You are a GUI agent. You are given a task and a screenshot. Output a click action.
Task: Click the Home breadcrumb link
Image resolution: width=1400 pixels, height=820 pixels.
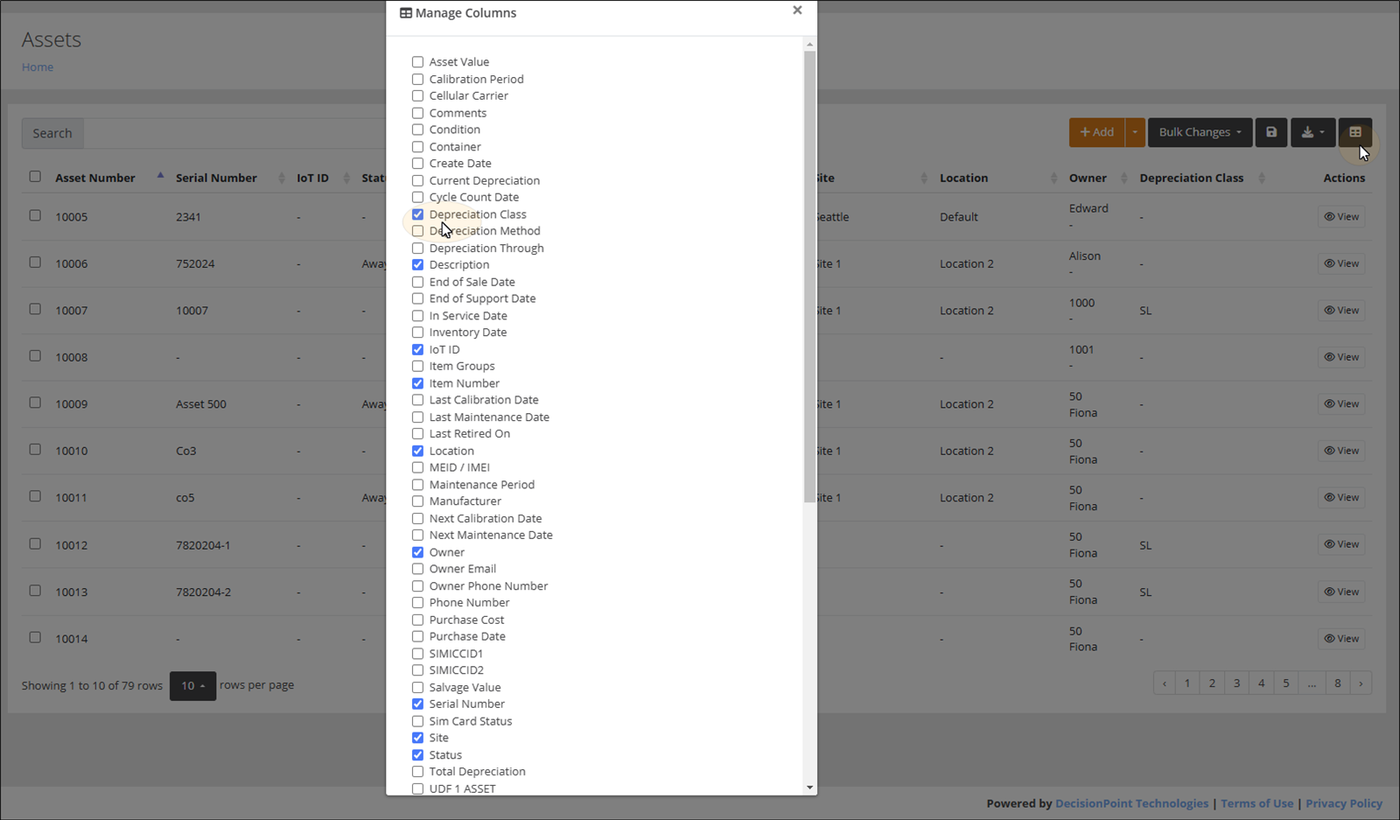(37, 67)
